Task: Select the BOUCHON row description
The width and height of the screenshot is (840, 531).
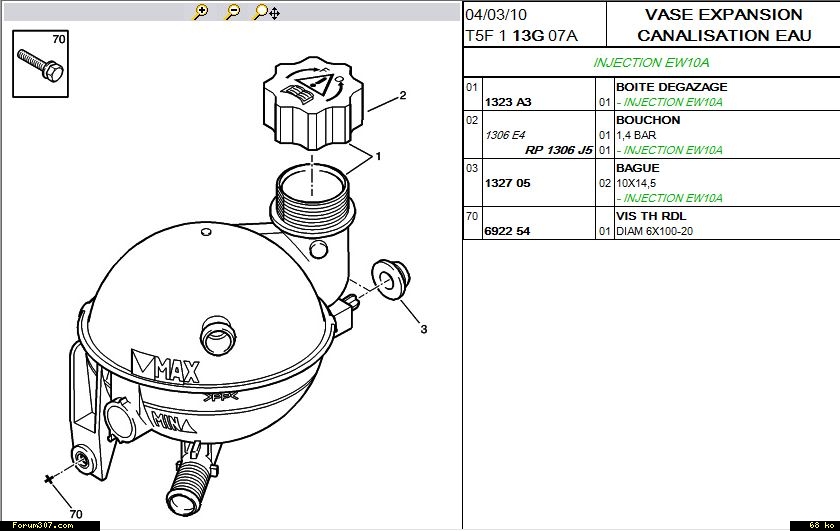Action: click(x=648, y=120)
